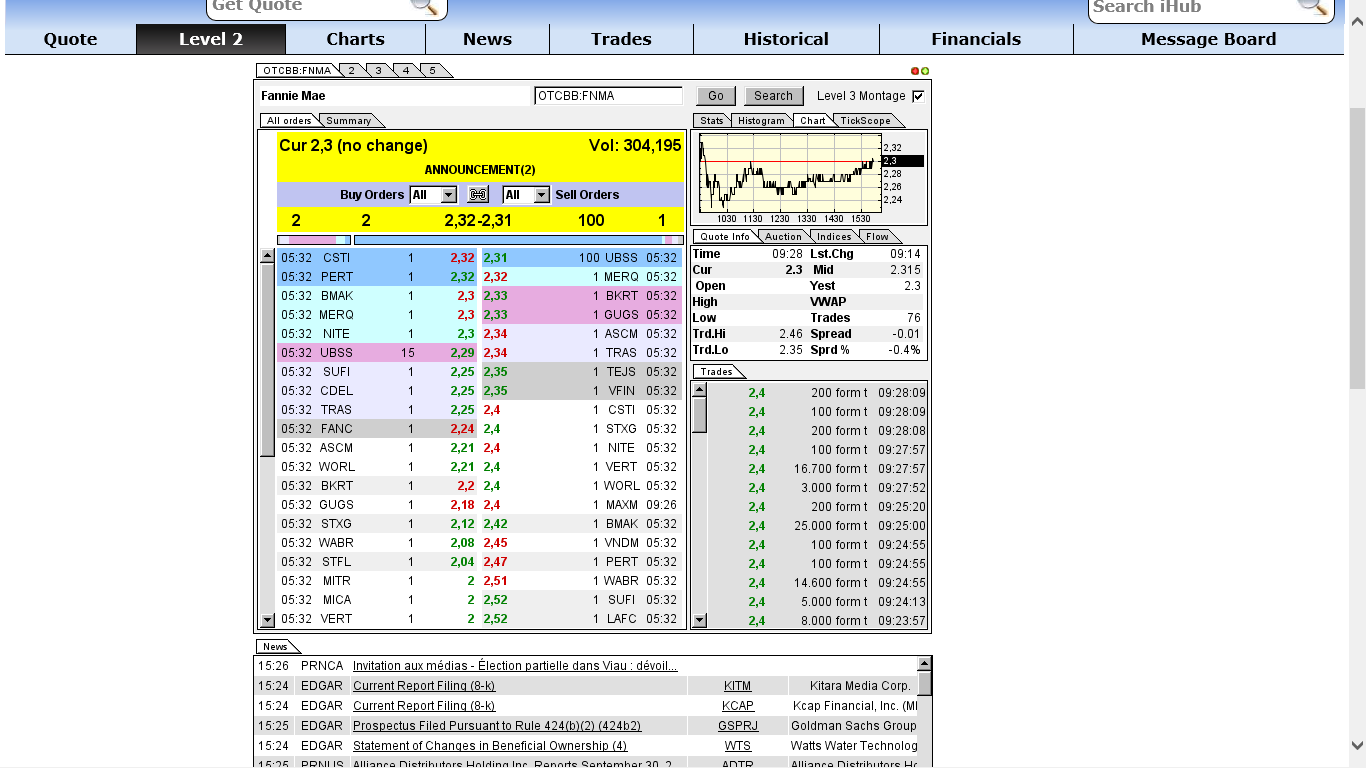Click the order book scroll up arrow
This screenshot has width=1366, height=768.
(267, 256)
